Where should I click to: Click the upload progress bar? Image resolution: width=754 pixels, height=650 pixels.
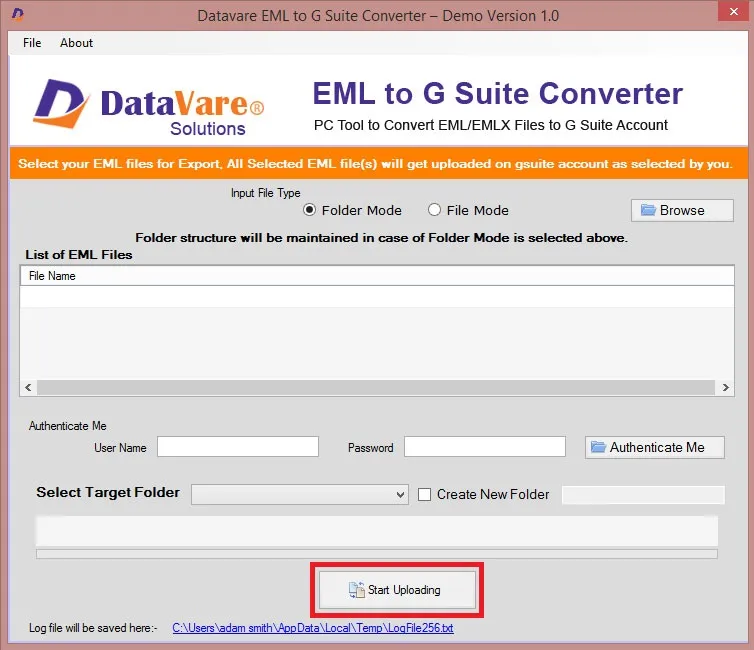pos(377,554)
